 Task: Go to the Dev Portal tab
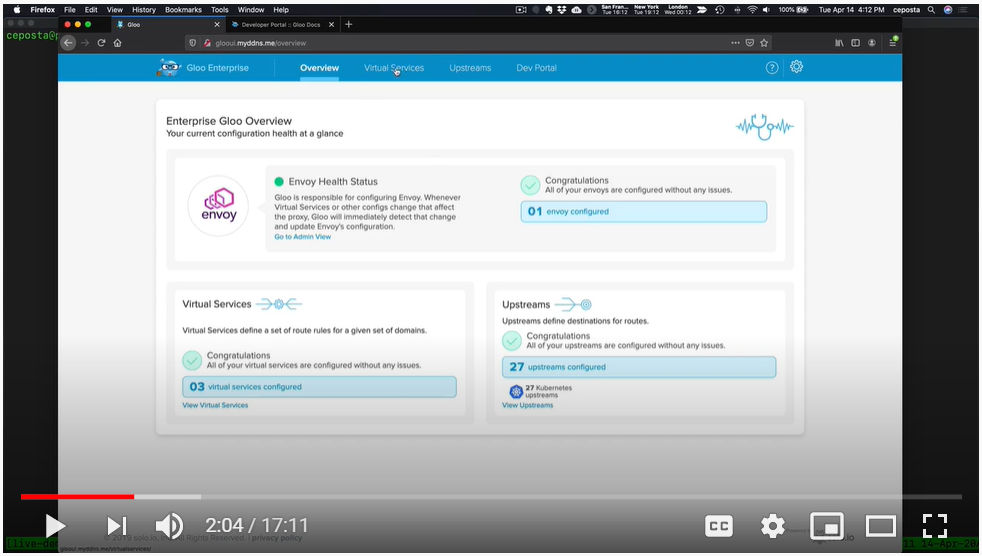(x=536, y=68)
